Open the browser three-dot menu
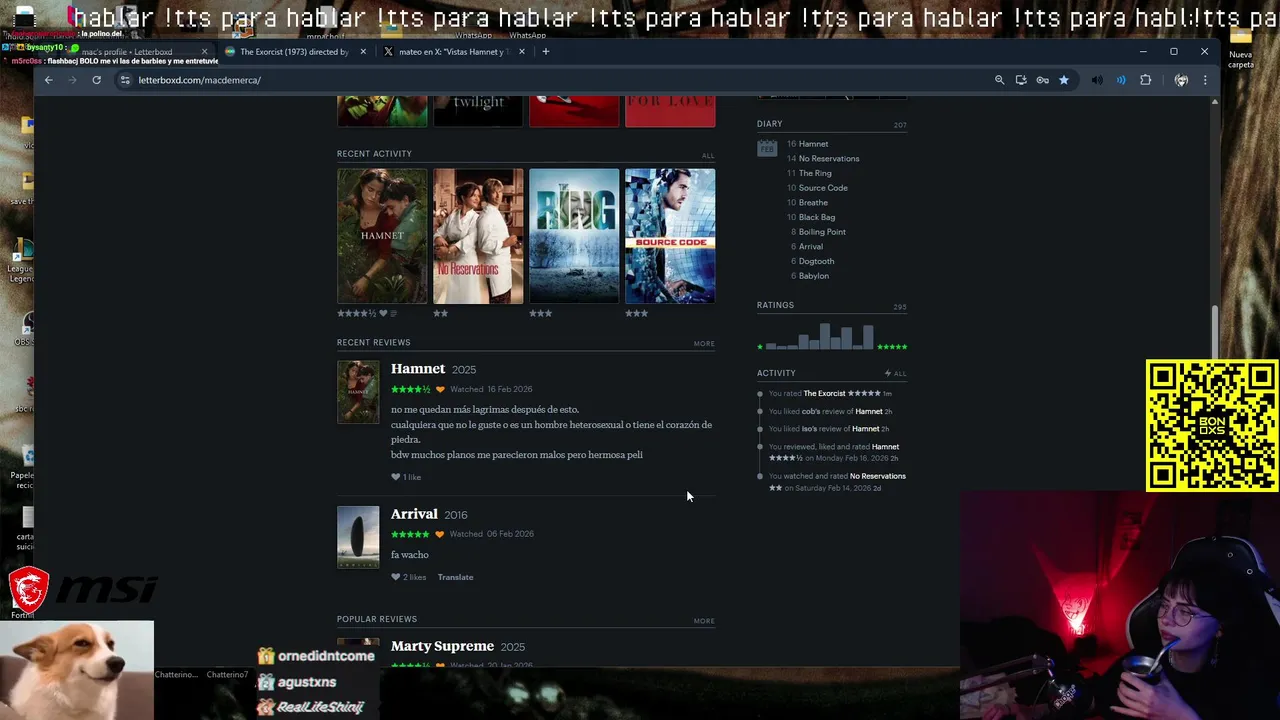 (1205, 80)
